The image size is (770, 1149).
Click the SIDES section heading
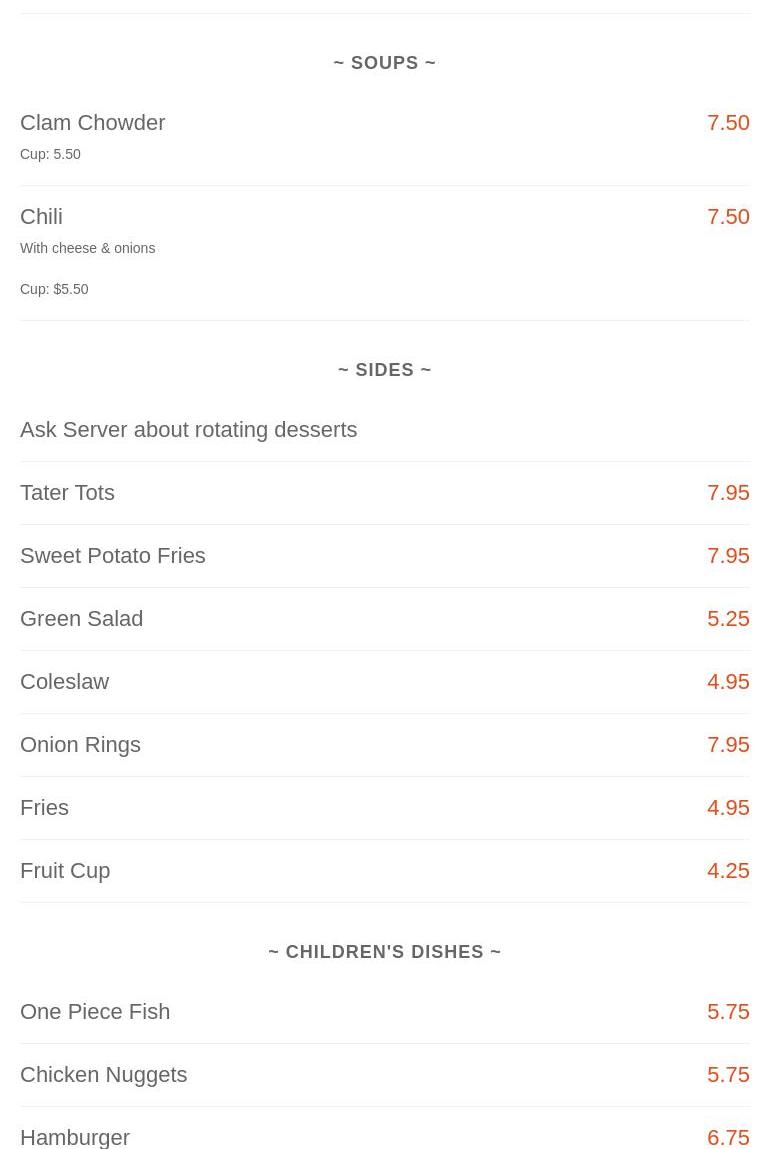[x=385, y=370]
